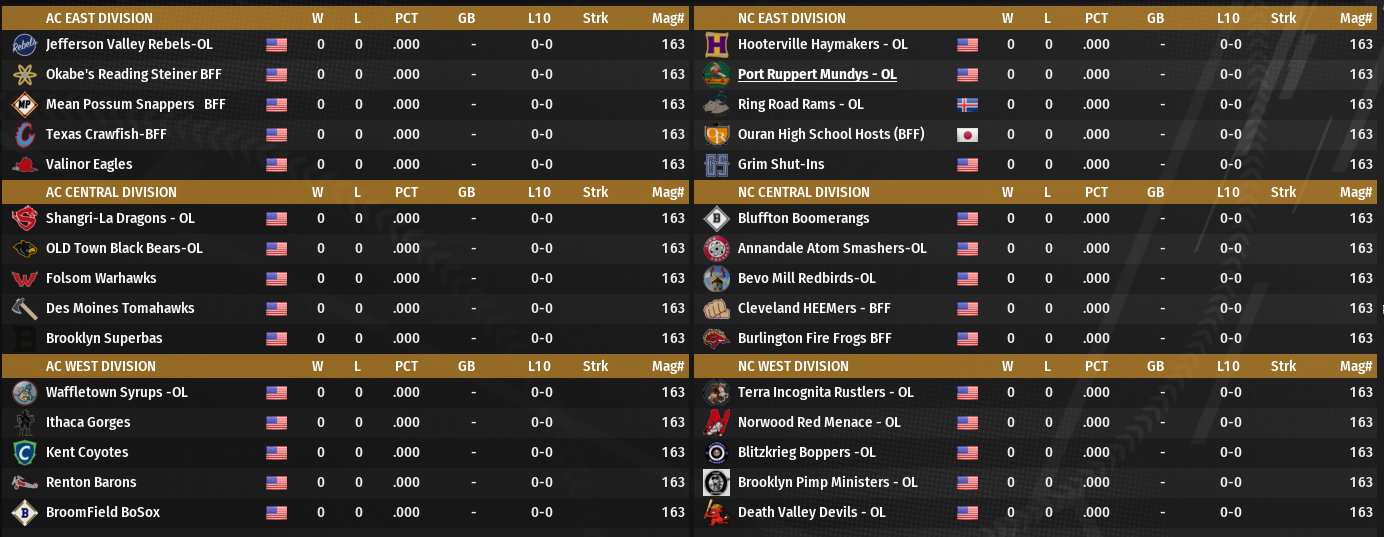This screenshot has width=1384, height=537.
Task: Click the Hooterville Haymakers logo icon
Action: tap(716, 45)
